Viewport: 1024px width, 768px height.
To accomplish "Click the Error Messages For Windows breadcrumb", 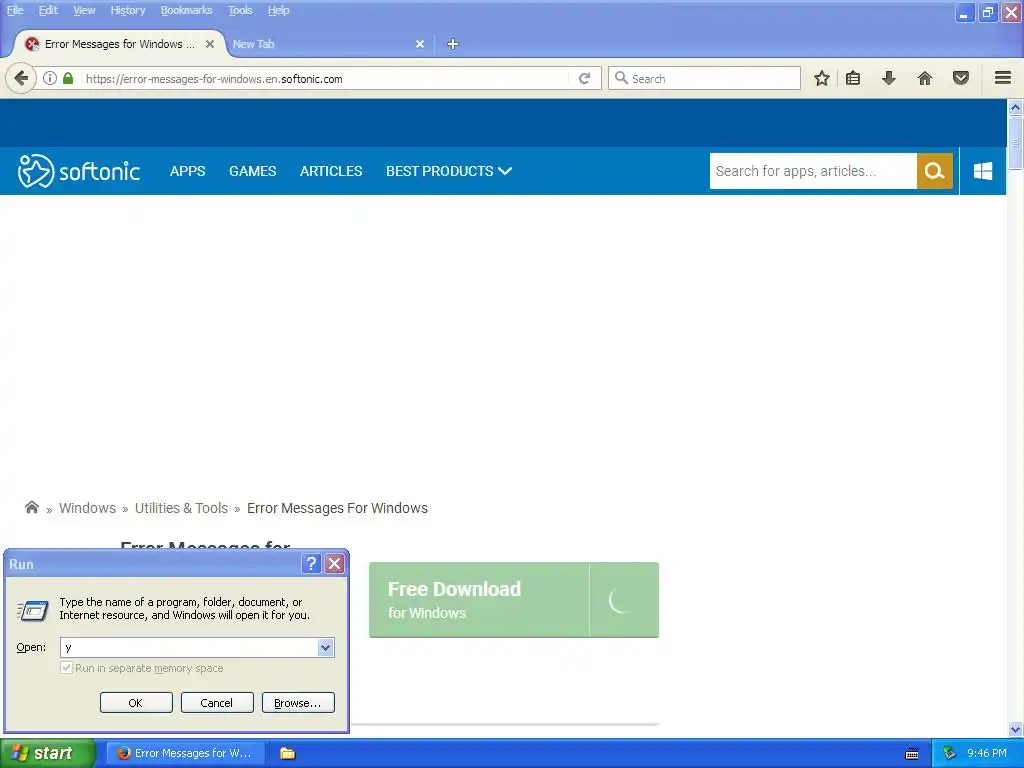I will click(337, 508).
